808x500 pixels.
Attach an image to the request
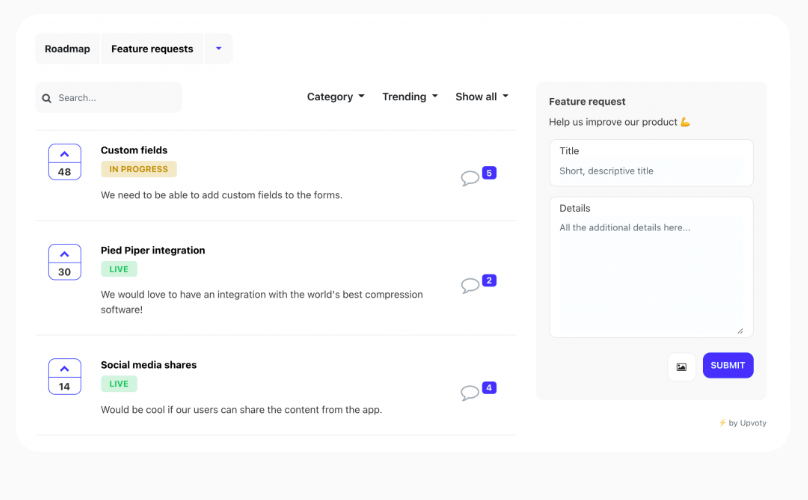[x=681, y=366]
